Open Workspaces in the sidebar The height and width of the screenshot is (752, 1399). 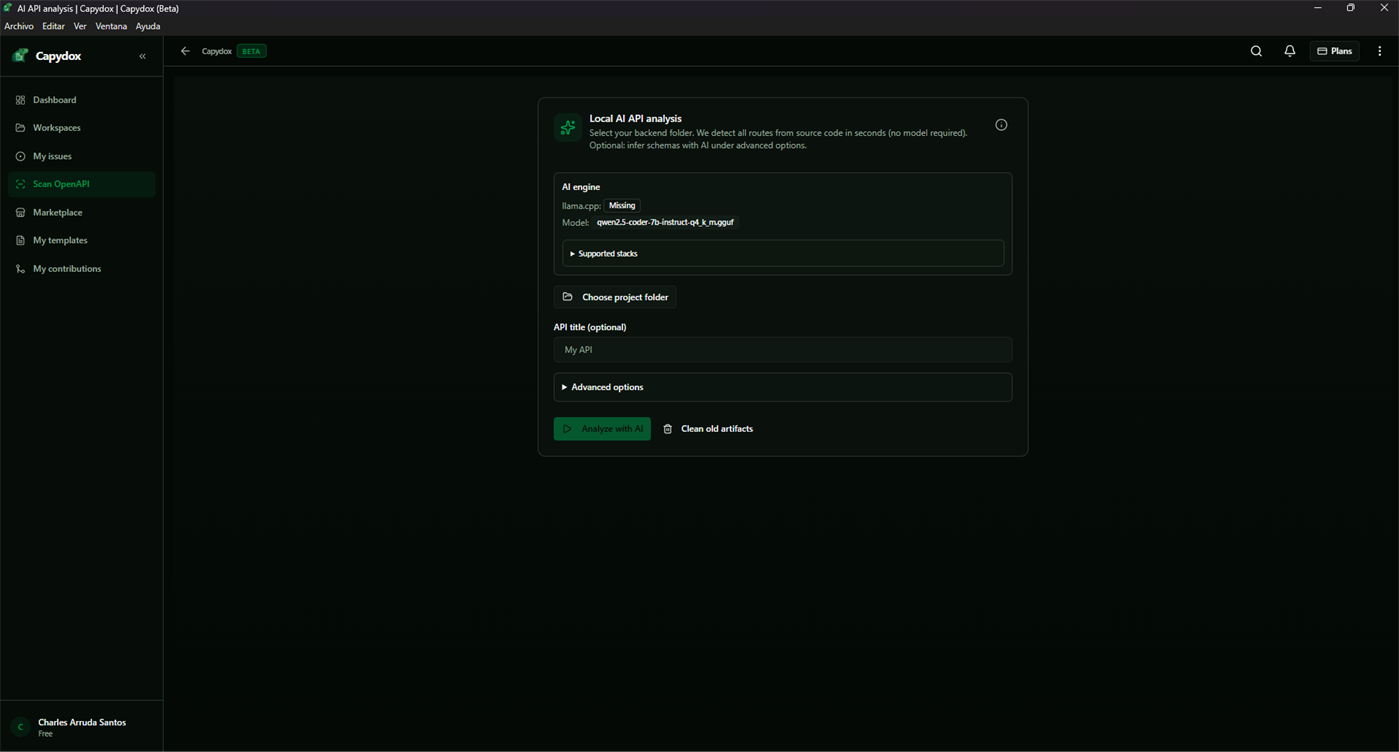click(x=81, y=128)
